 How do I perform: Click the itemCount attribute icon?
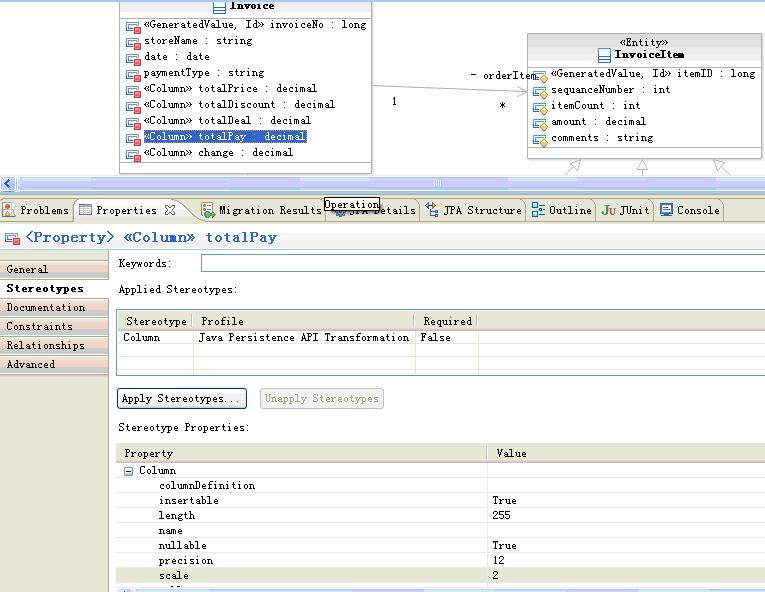(540, 108)
